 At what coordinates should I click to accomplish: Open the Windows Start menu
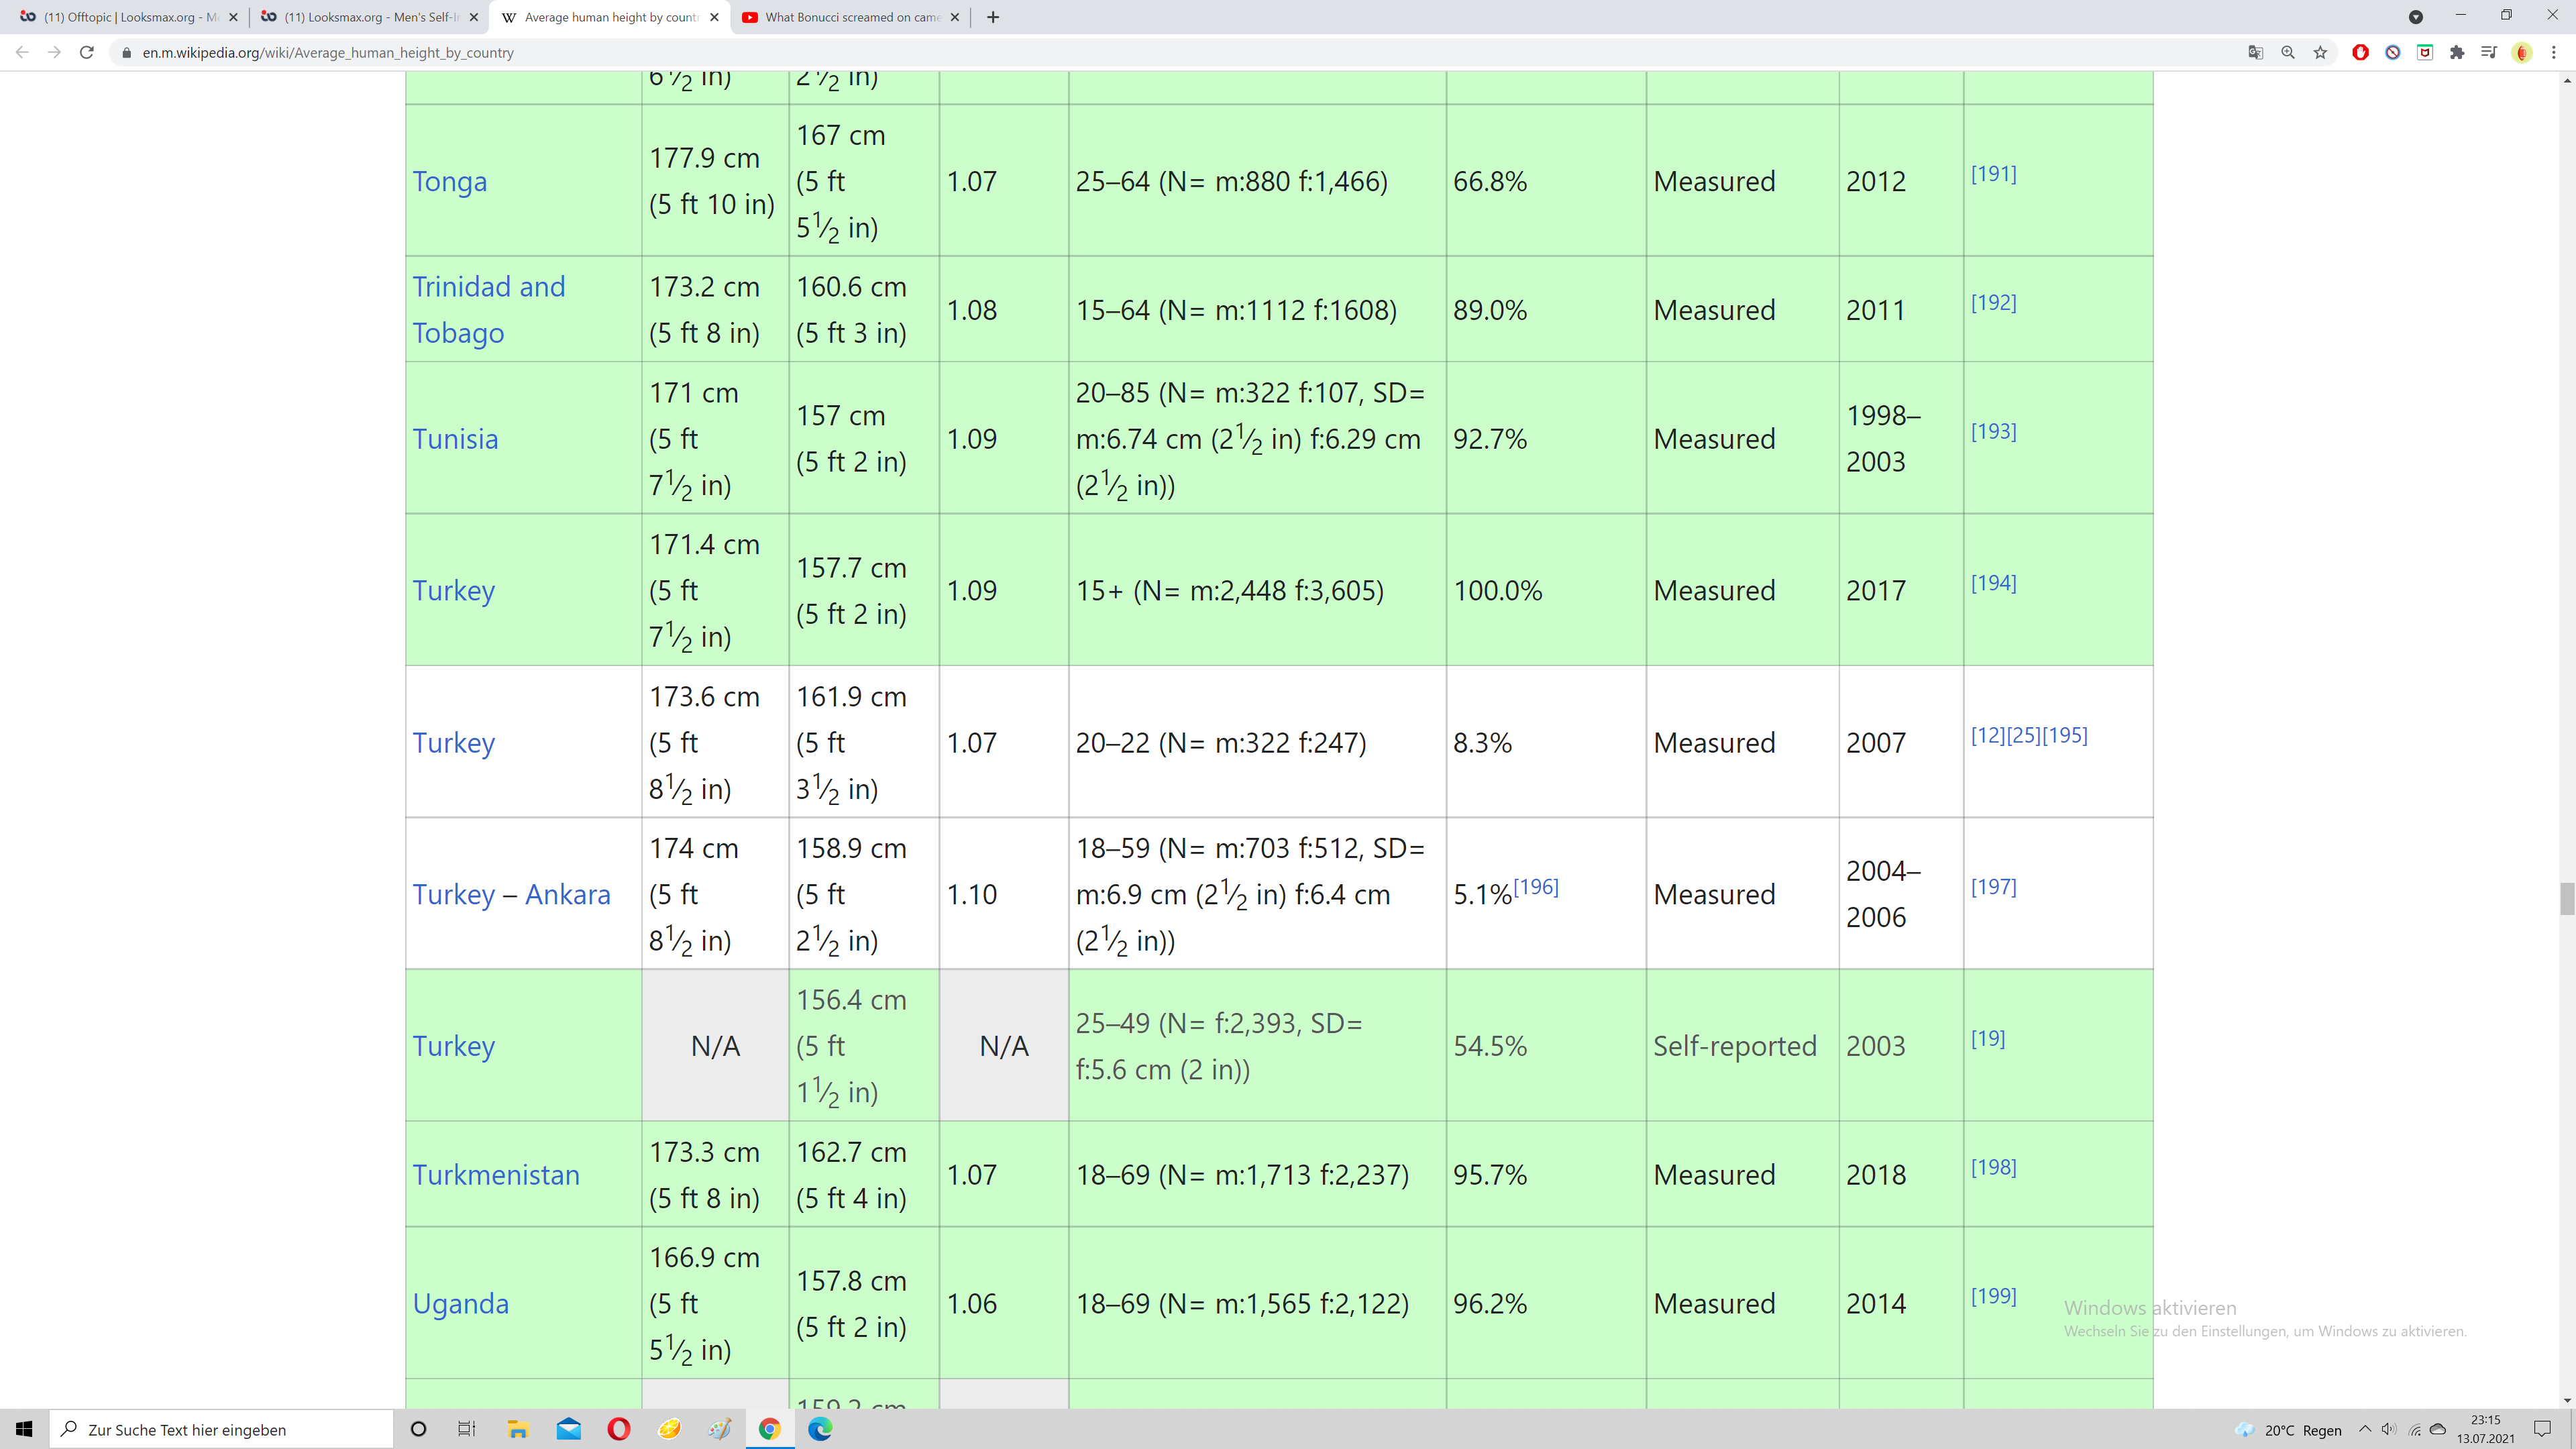click(x=24, y=1429)
